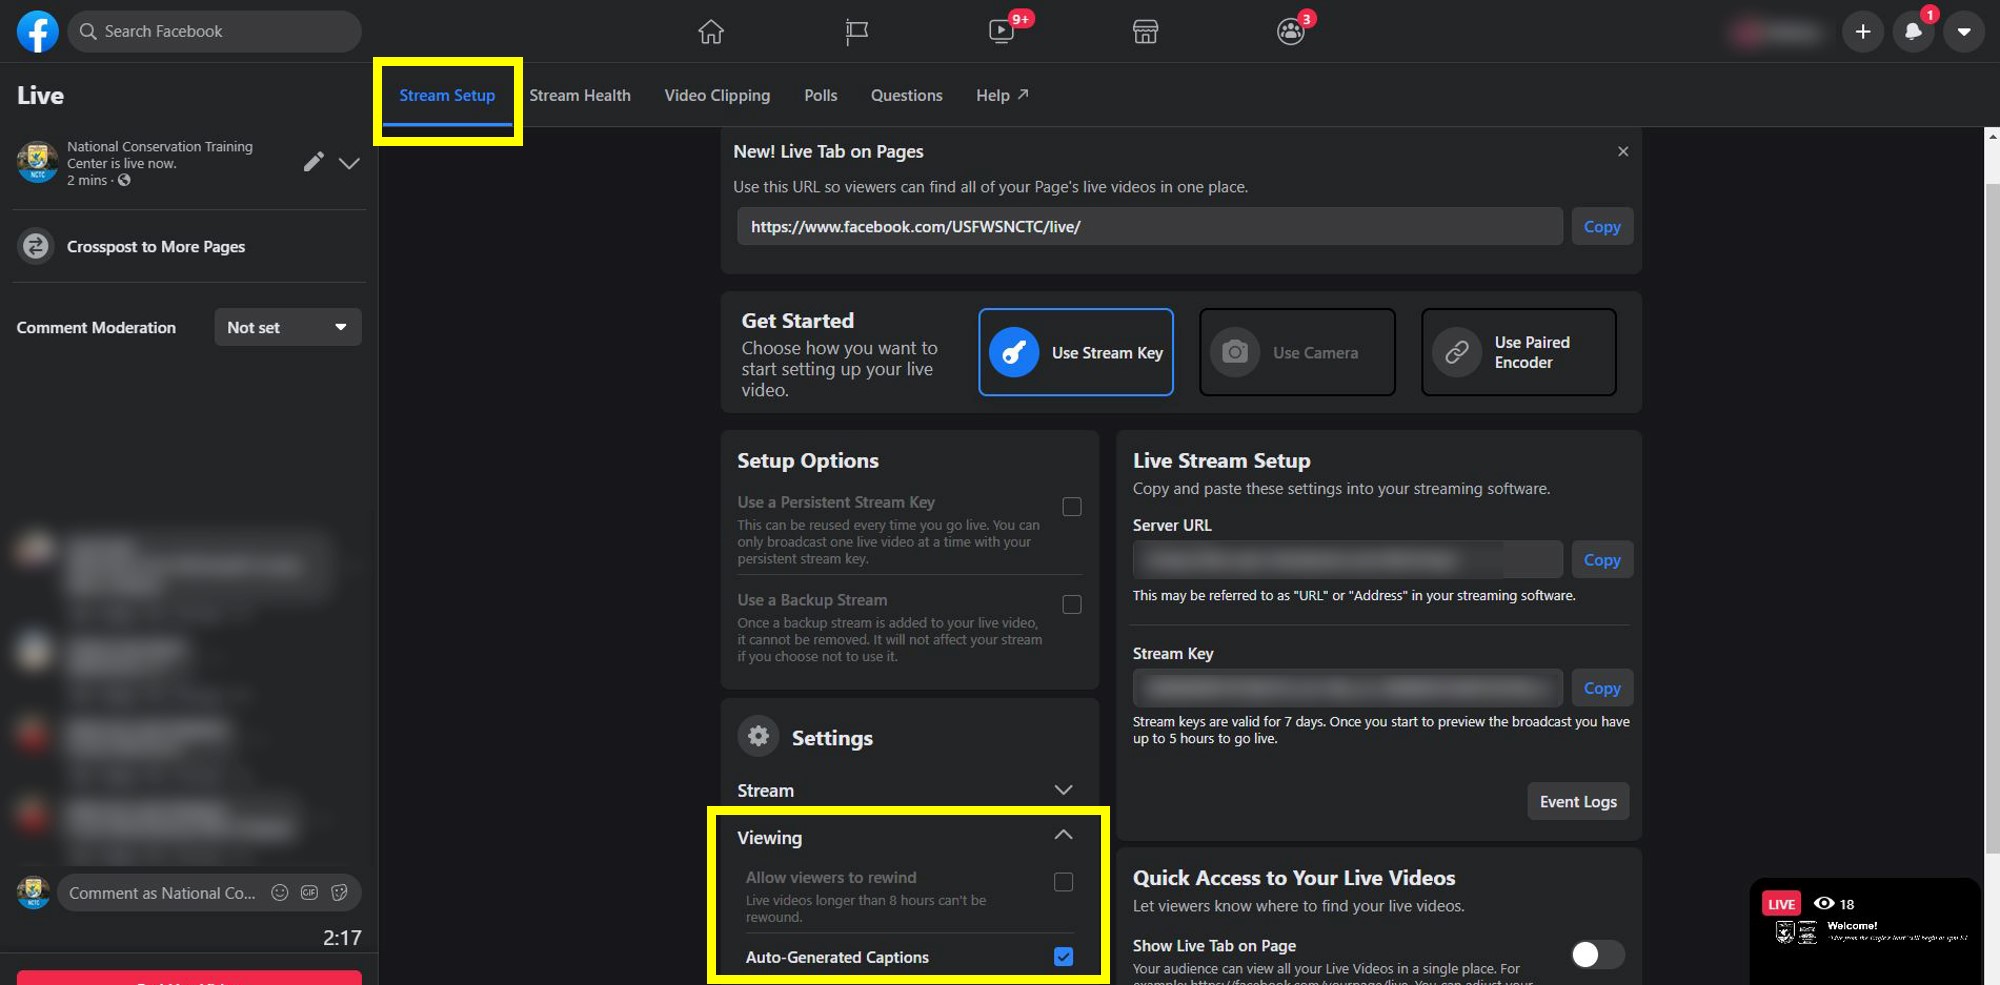Click the comment input field

(160, 893)
